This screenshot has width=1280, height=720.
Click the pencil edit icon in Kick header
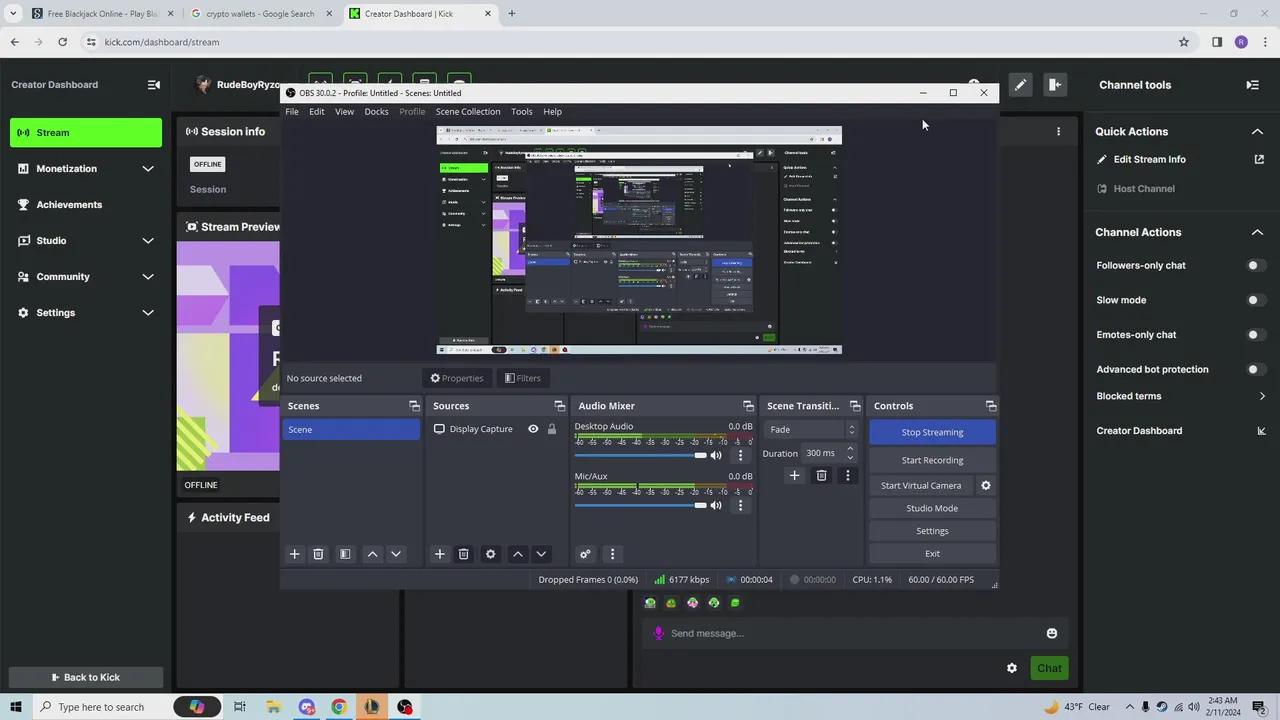1020,85
